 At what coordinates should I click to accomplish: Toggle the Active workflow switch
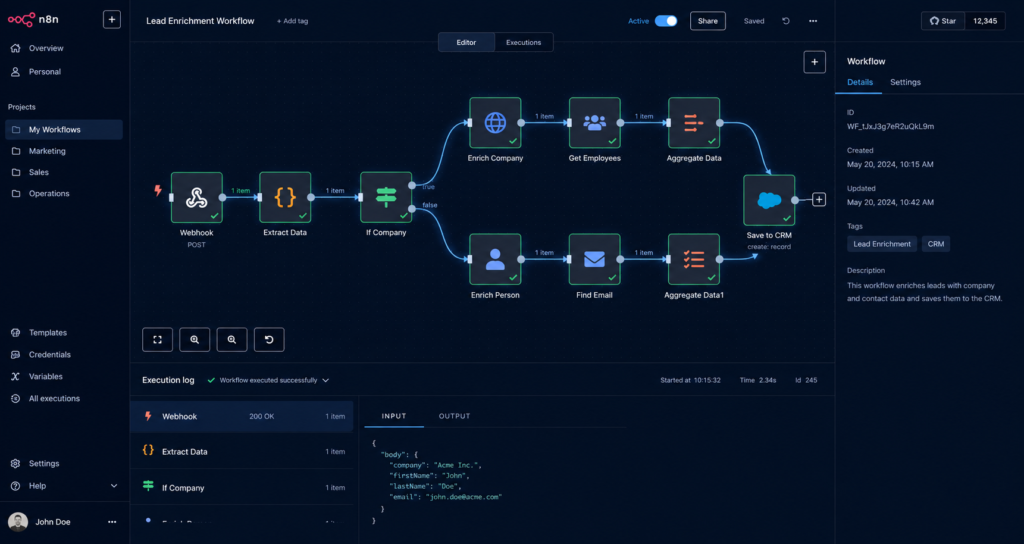click(666, 21)
